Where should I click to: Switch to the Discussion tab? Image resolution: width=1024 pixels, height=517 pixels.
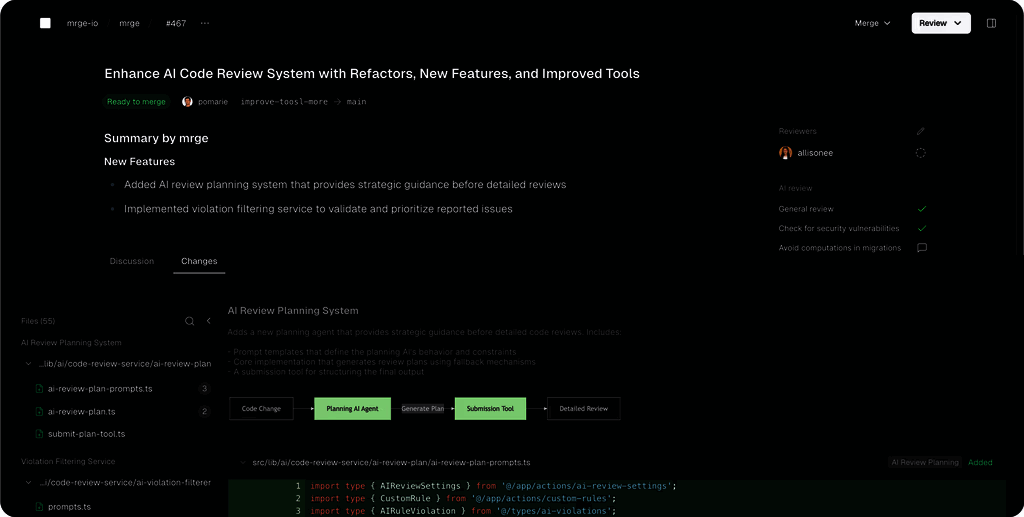[x=131, y=261]
